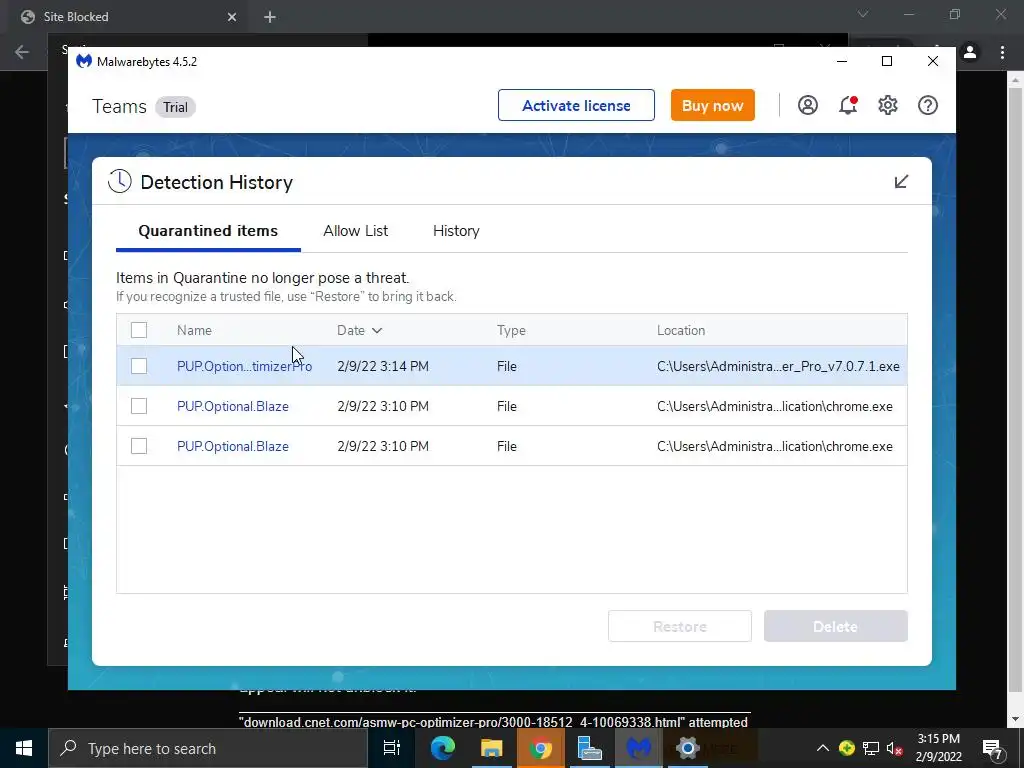Open the computer app icon in taskbar
This screenshot has height=768, width=1024.
[589, 748]
